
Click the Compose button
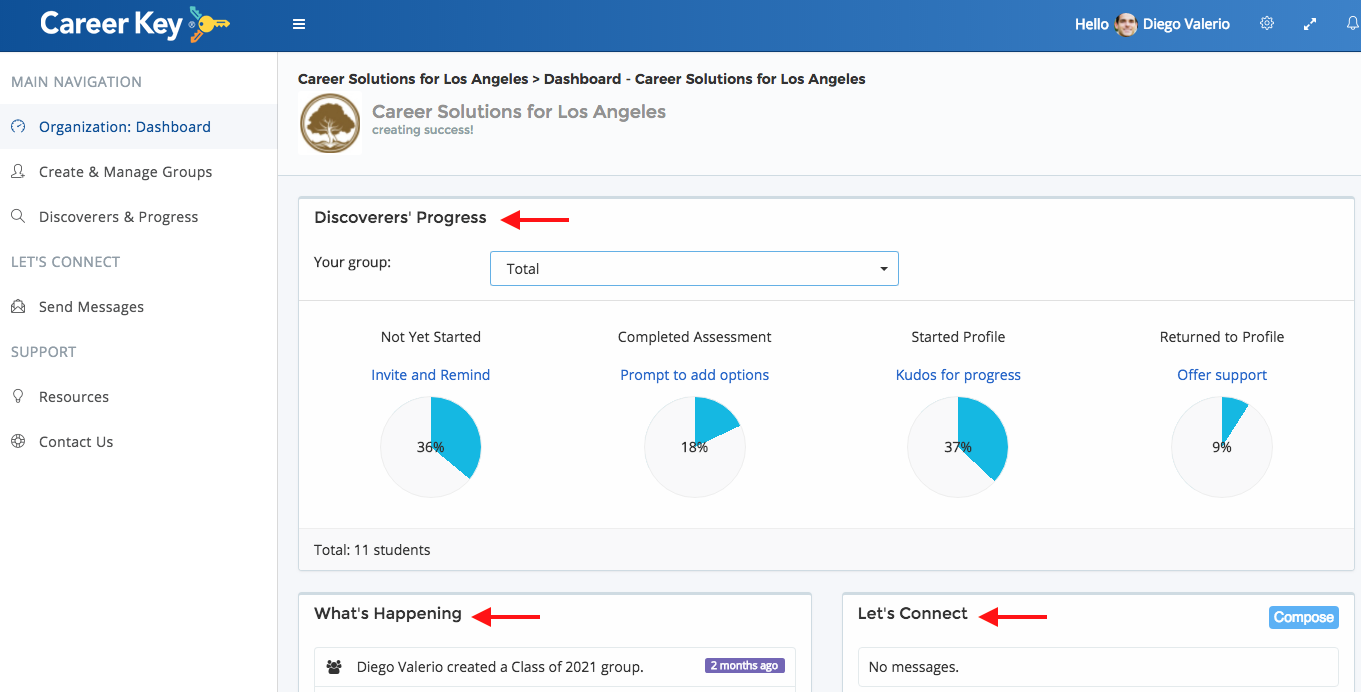[1303, 617]
